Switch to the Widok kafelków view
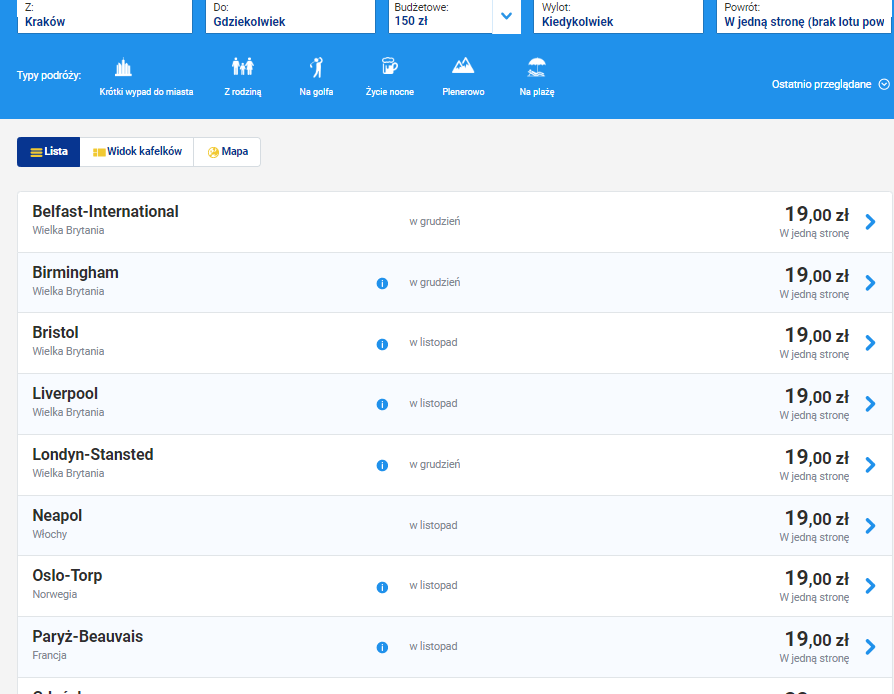 tap(137, 152)
